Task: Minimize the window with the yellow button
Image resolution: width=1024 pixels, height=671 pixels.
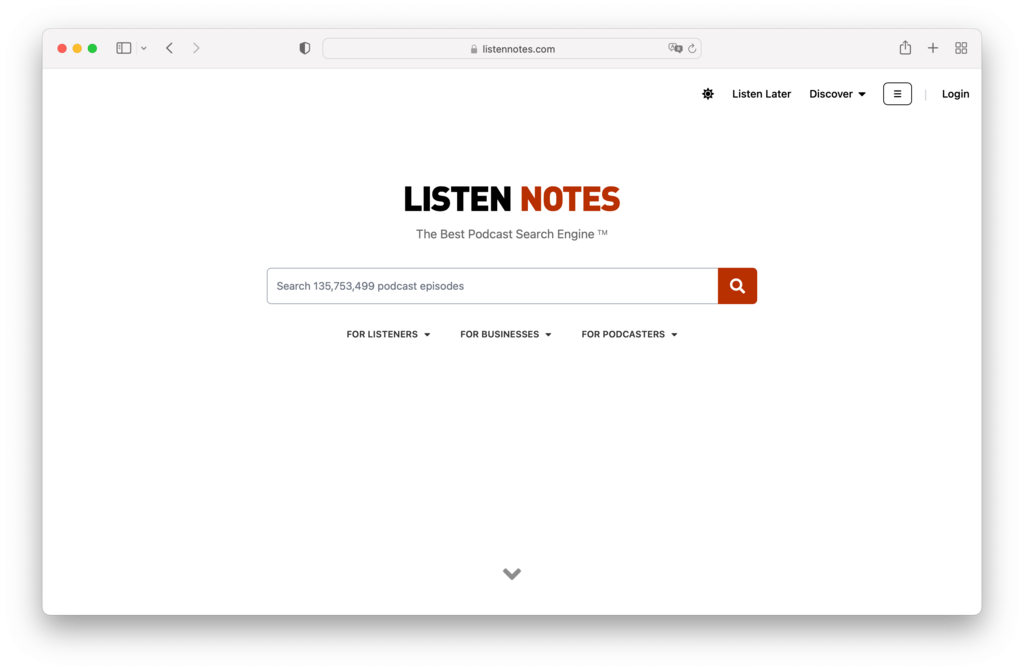Action: coord(77,48)
